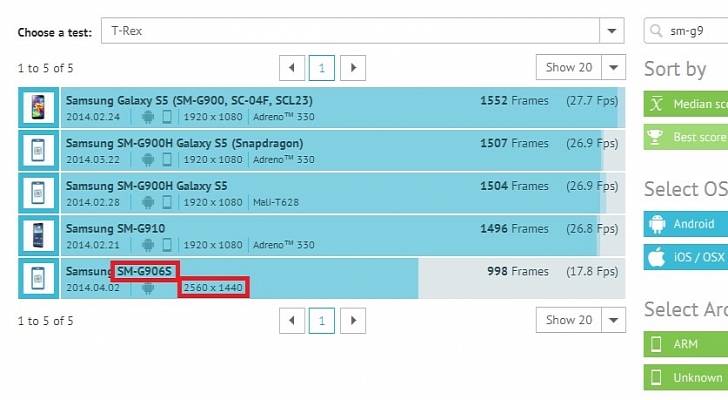Select the Android robot icon filter

(657, 224)
